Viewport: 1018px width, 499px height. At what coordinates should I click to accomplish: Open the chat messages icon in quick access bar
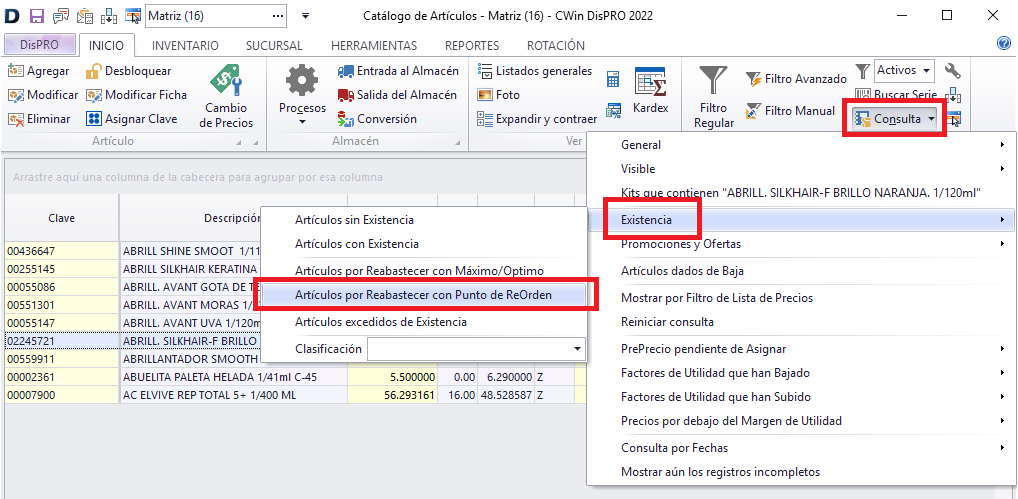tap(61, 16)
